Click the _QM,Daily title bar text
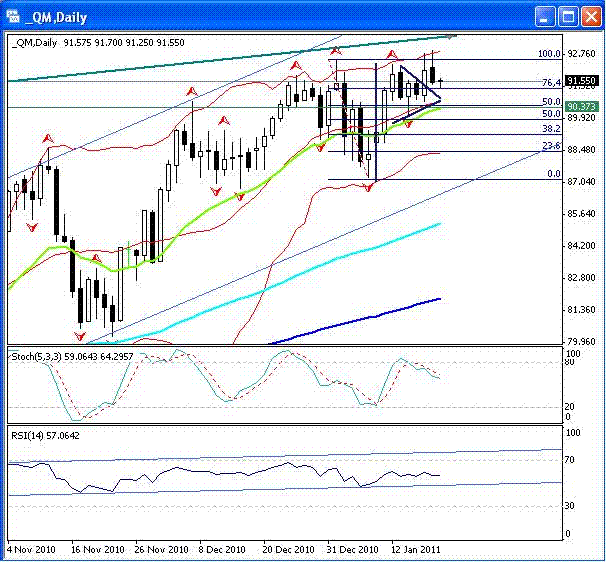 click(x=56, y=17)
